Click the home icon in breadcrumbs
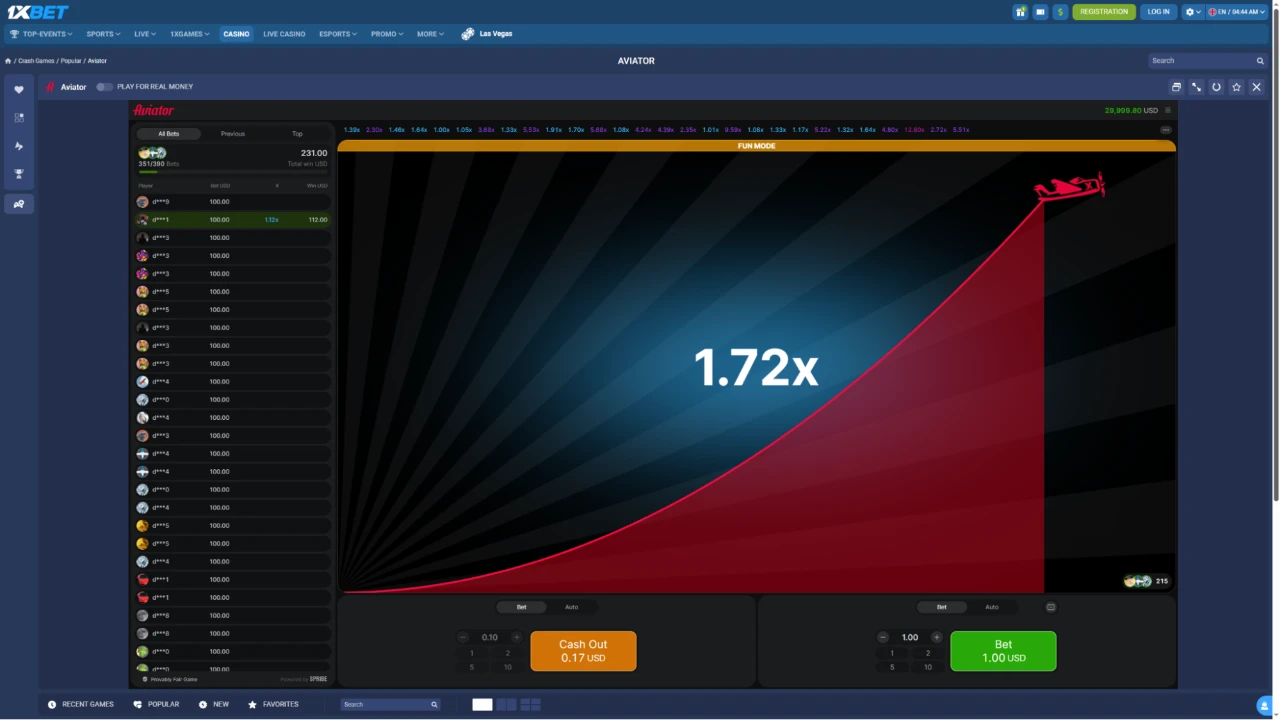This screenshot has height=720, width=1280. point(8,61)
